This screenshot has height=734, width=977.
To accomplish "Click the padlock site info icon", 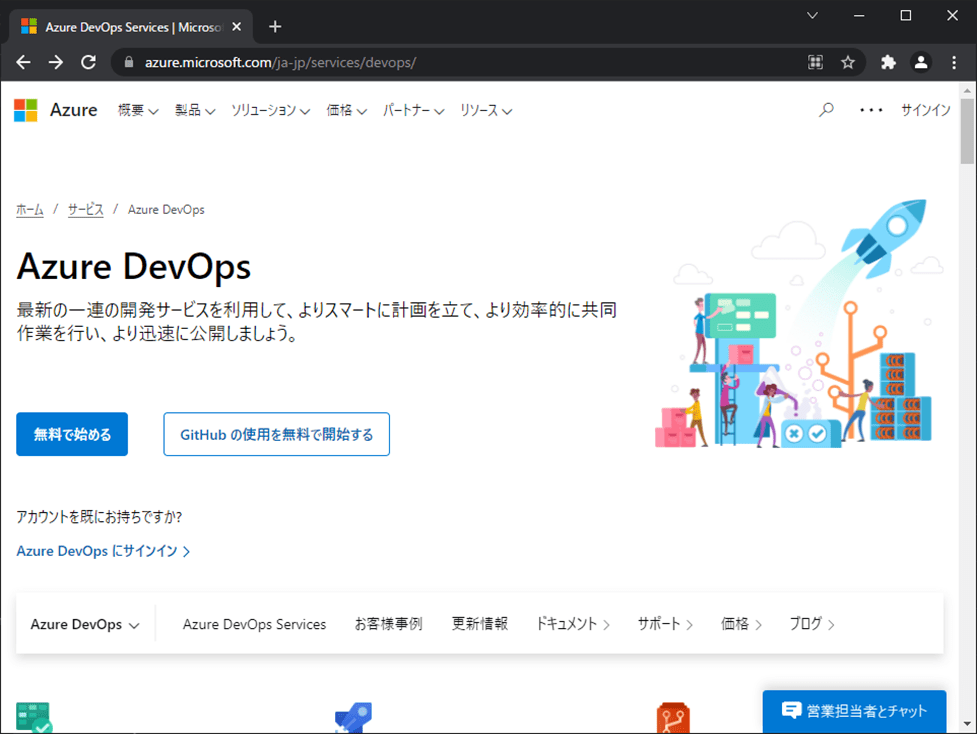I will pos(129,62).
